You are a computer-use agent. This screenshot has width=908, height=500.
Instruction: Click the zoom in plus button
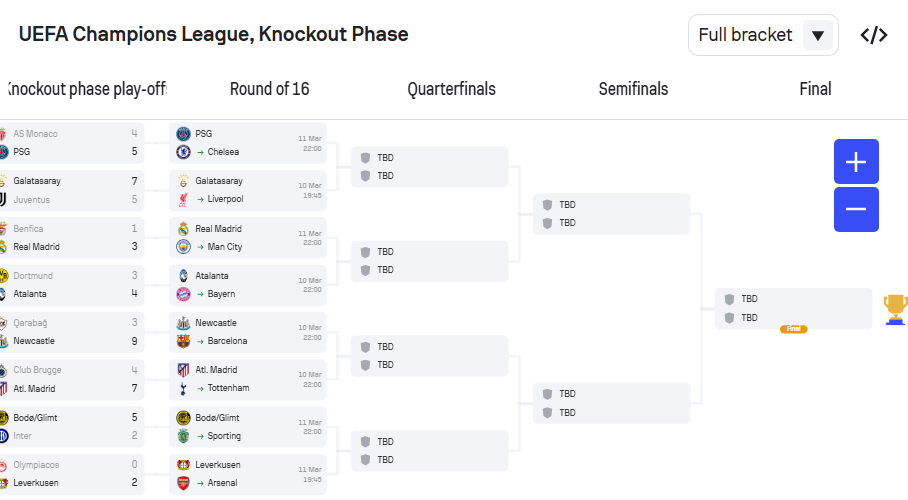856,162
